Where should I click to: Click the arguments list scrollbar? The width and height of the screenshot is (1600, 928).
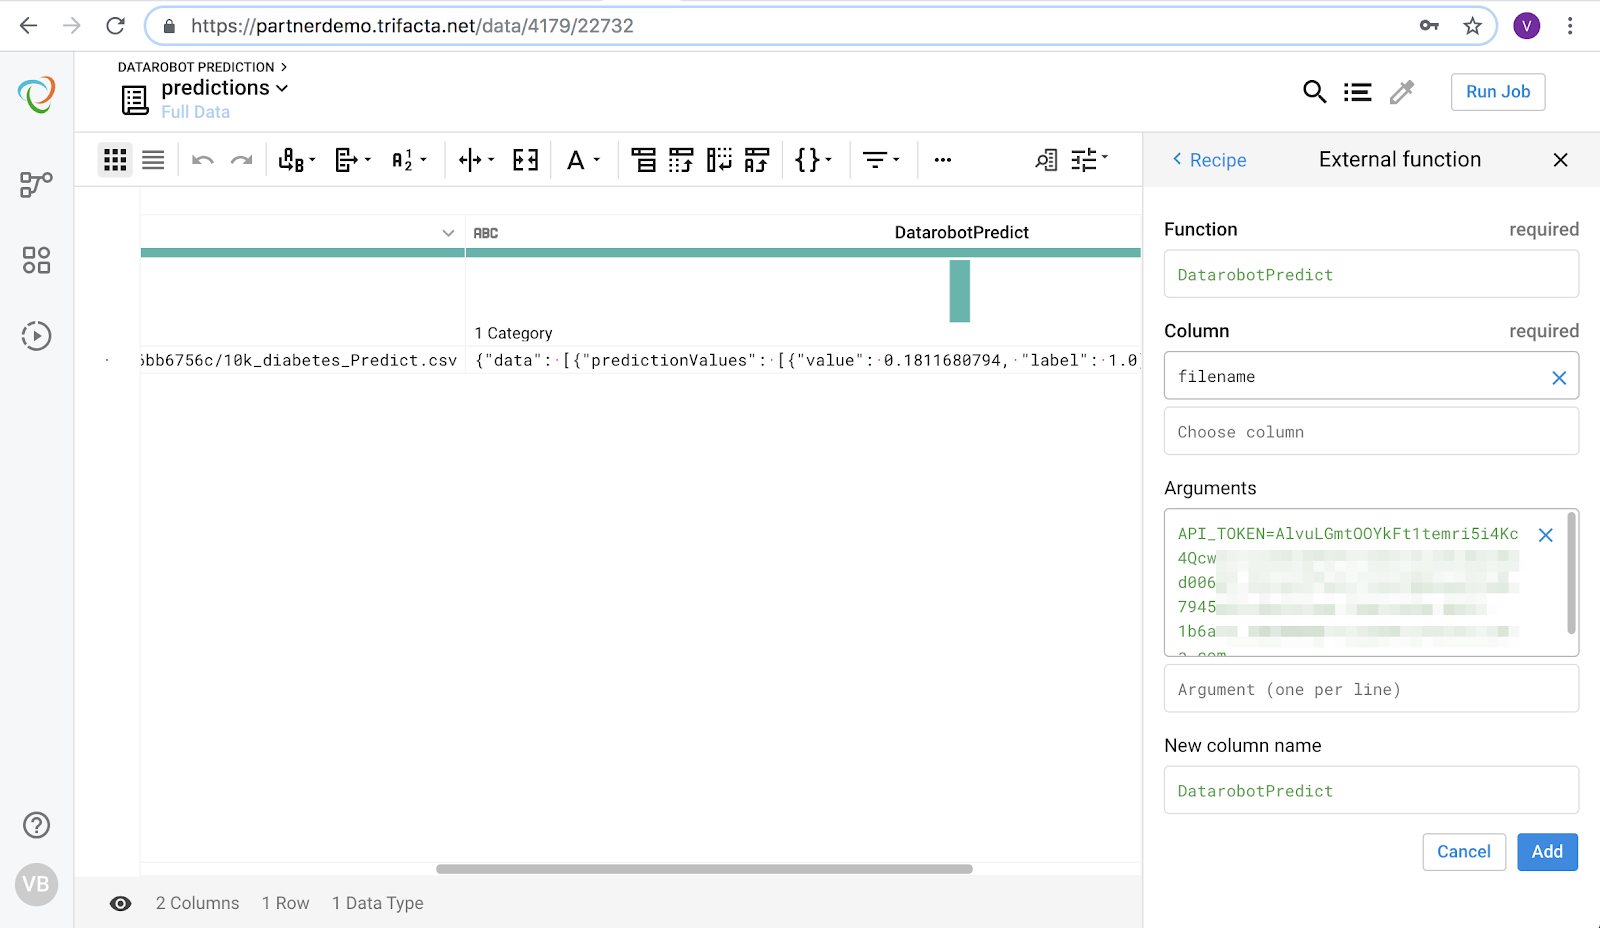tap(1571, 573)
